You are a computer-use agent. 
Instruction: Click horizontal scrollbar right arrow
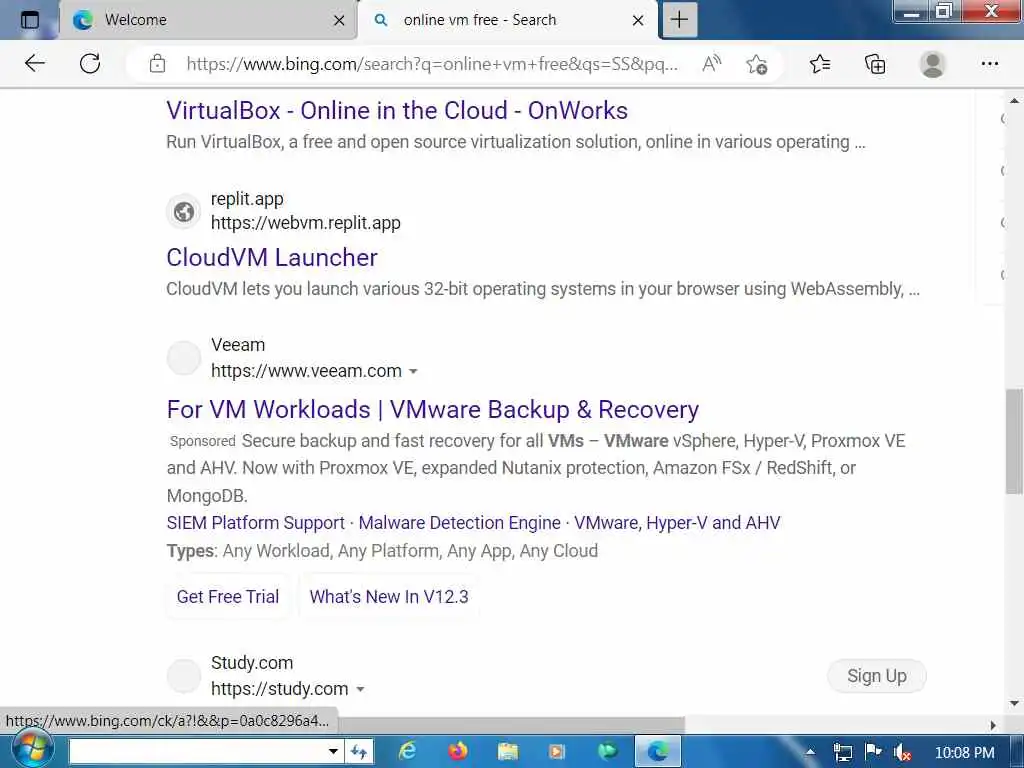click(993, 725)
